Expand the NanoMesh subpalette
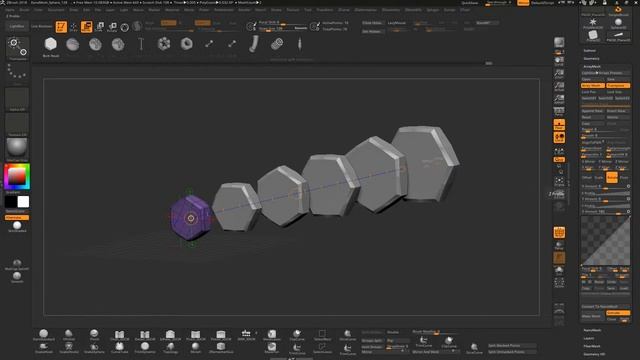640x360 pixels. coord(592,330)
